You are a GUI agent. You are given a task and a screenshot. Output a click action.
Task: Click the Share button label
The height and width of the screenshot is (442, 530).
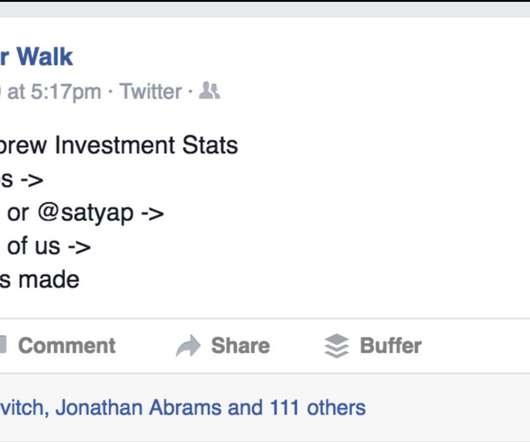click(240, 346)
